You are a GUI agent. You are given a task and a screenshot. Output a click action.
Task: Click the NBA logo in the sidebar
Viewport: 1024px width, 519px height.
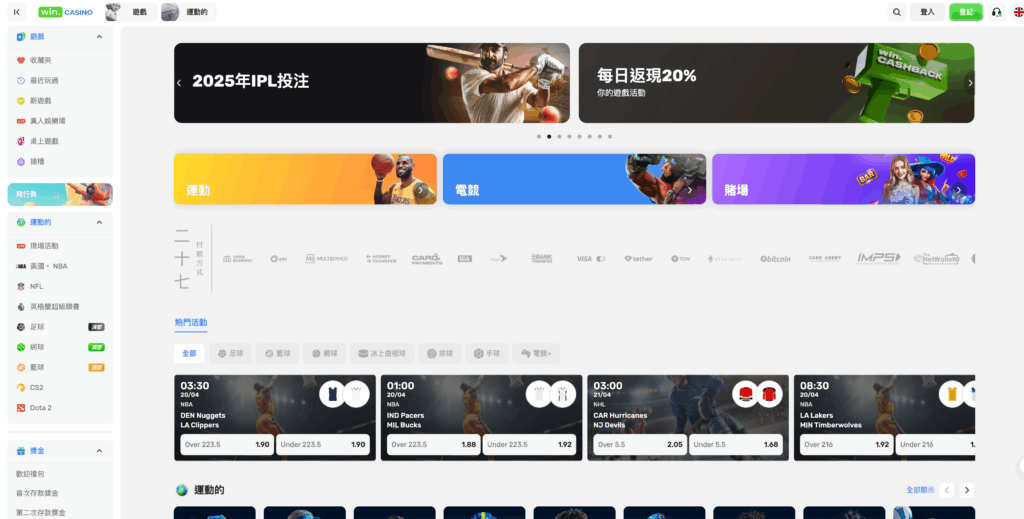coord(21,266)
